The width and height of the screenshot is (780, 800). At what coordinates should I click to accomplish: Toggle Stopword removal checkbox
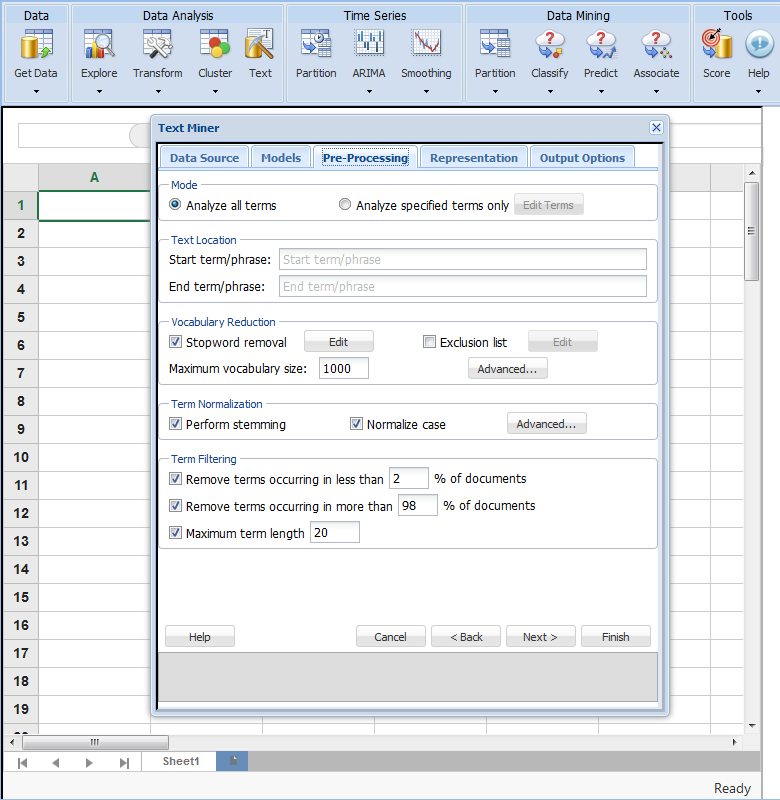pyautogui.click(x=175, y=342)
